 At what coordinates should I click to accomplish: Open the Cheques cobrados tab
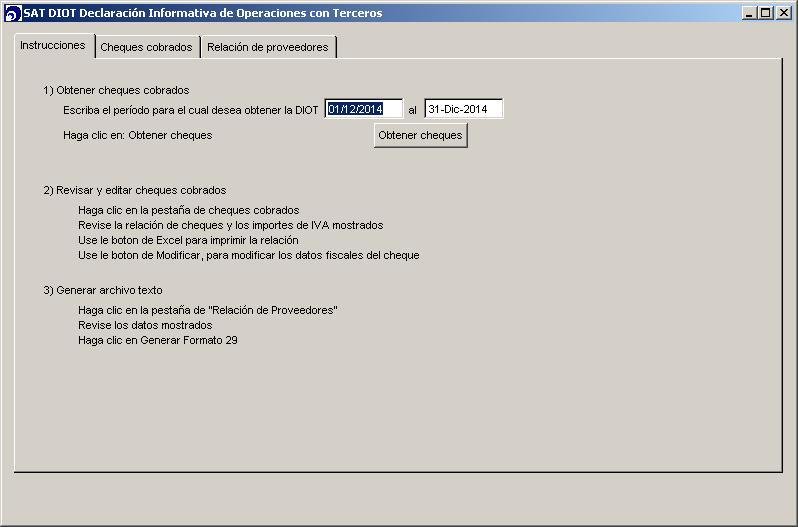[147, 47]
